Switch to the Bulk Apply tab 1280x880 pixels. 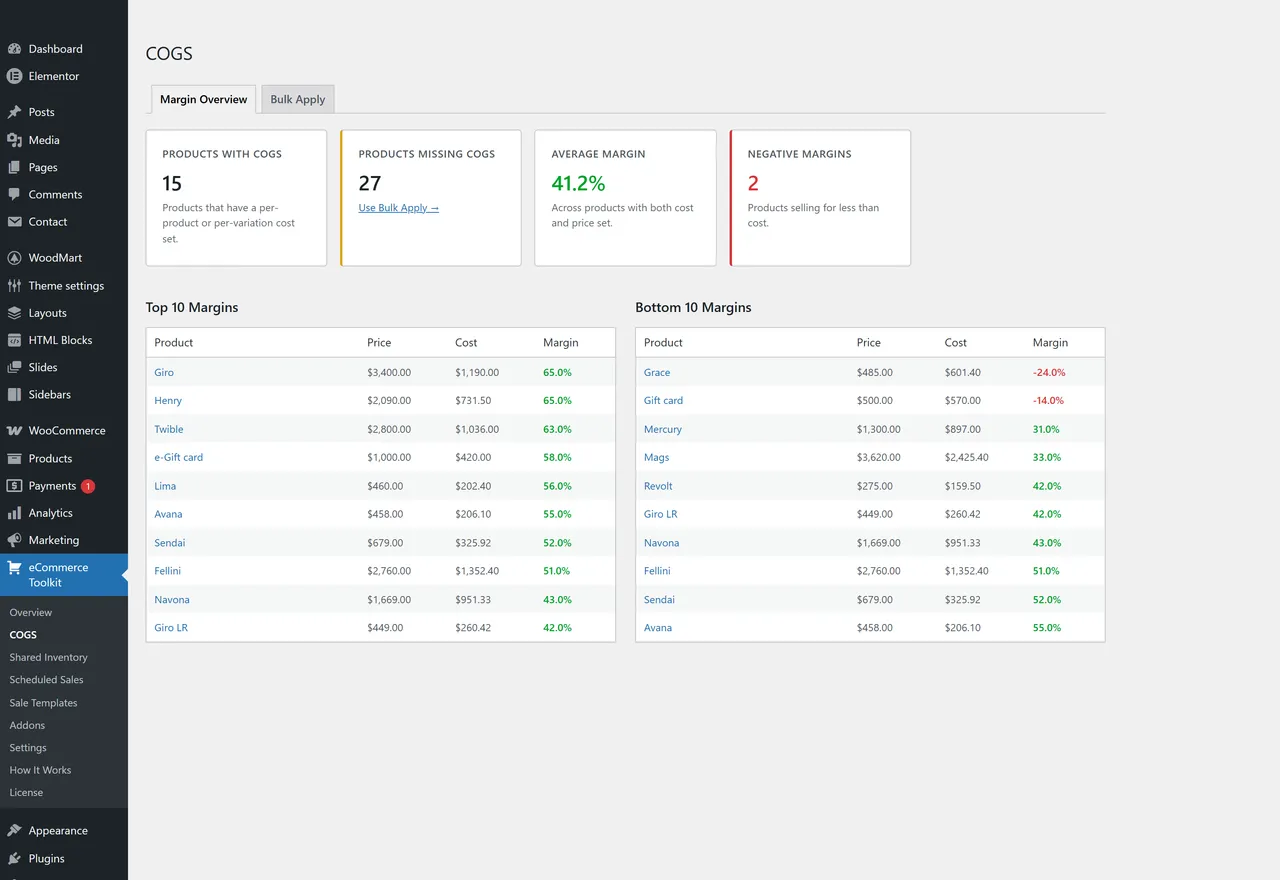(298, 99)
